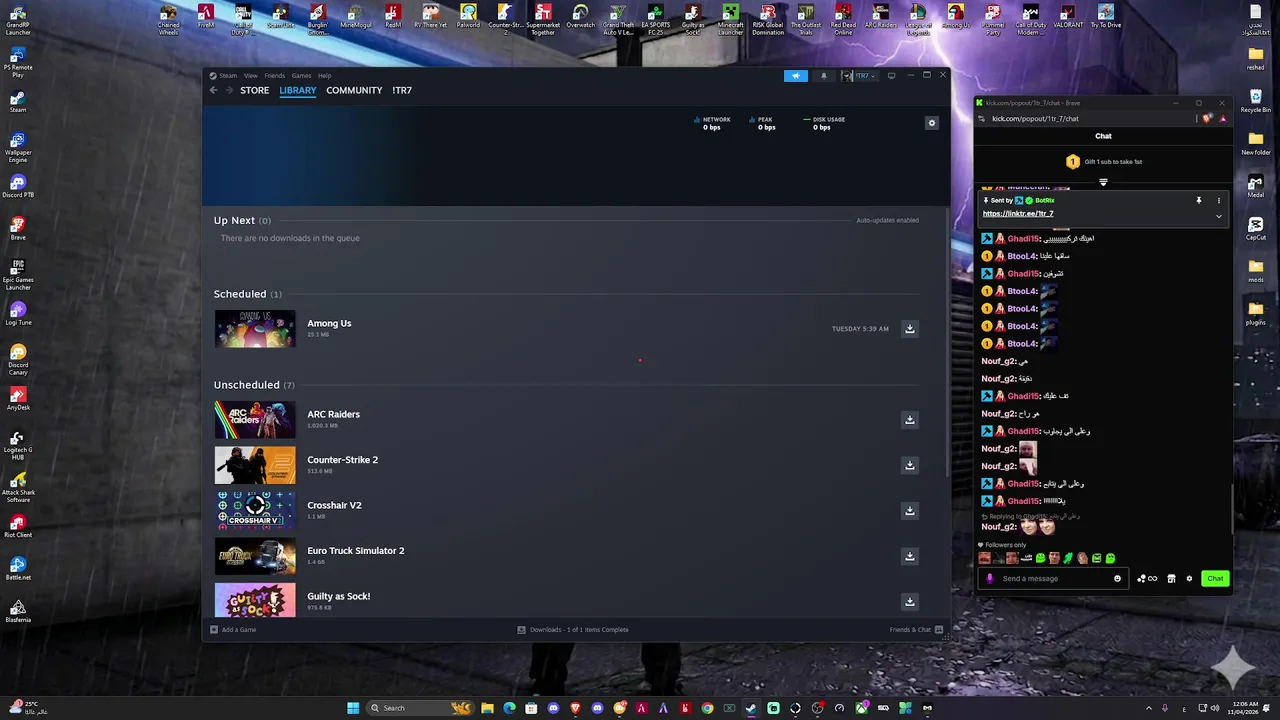Image resolution: width=1280 pixels, height=720 pixels.
Task: Switch to the LIBRARY tab
Action: tap(298, 90)
